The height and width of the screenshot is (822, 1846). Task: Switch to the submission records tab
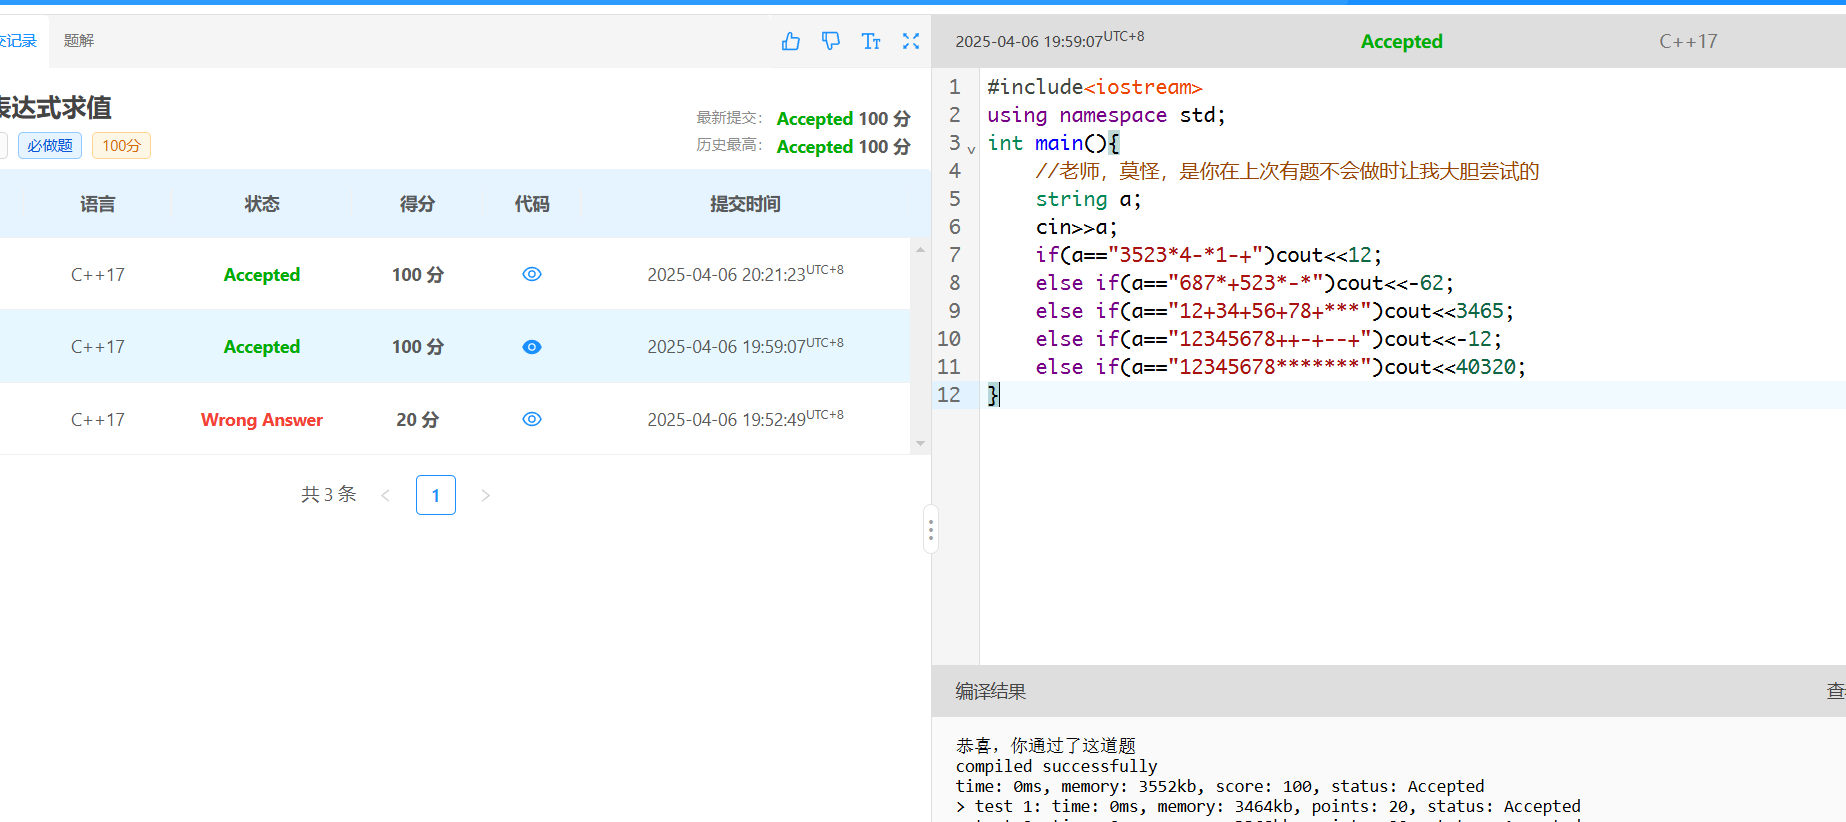tap(18, 41)
